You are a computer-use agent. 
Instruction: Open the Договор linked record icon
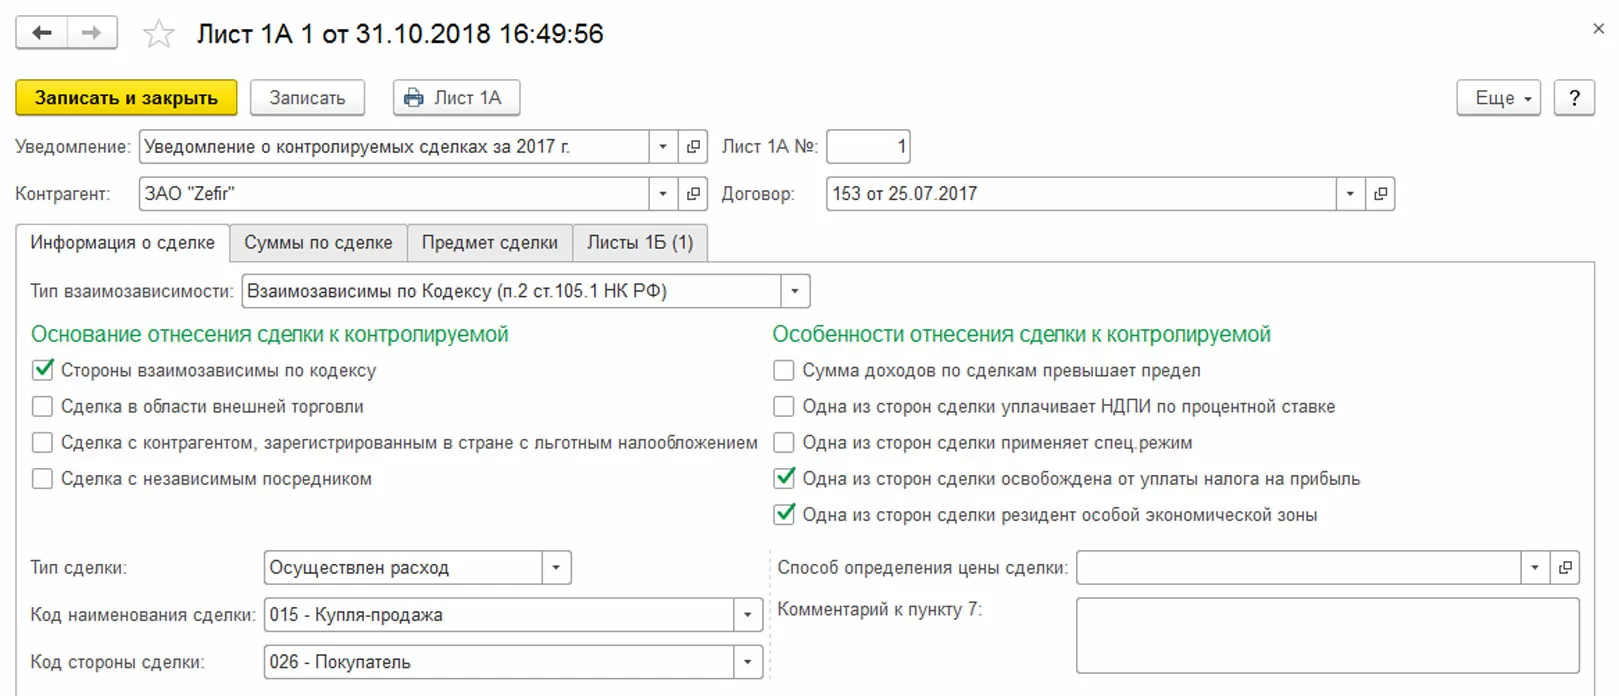coord(1380,194)
